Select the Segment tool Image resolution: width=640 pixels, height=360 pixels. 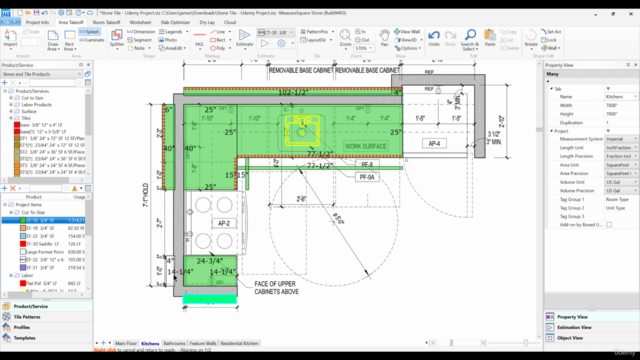pyautogui.click(x=139, y=40)
